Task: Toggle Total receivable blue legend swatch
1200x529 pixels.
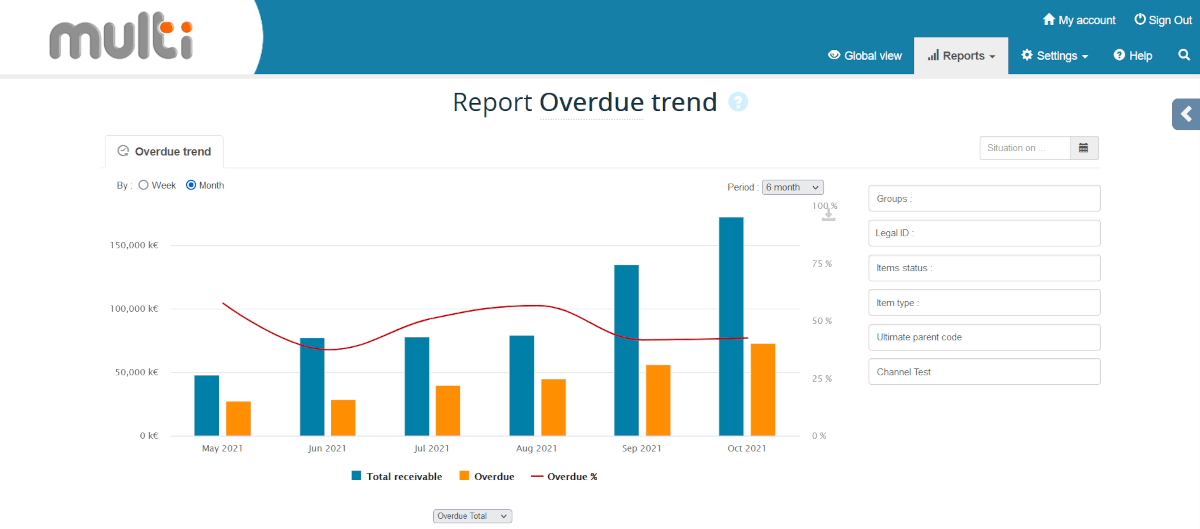Action: pos(356,477)
